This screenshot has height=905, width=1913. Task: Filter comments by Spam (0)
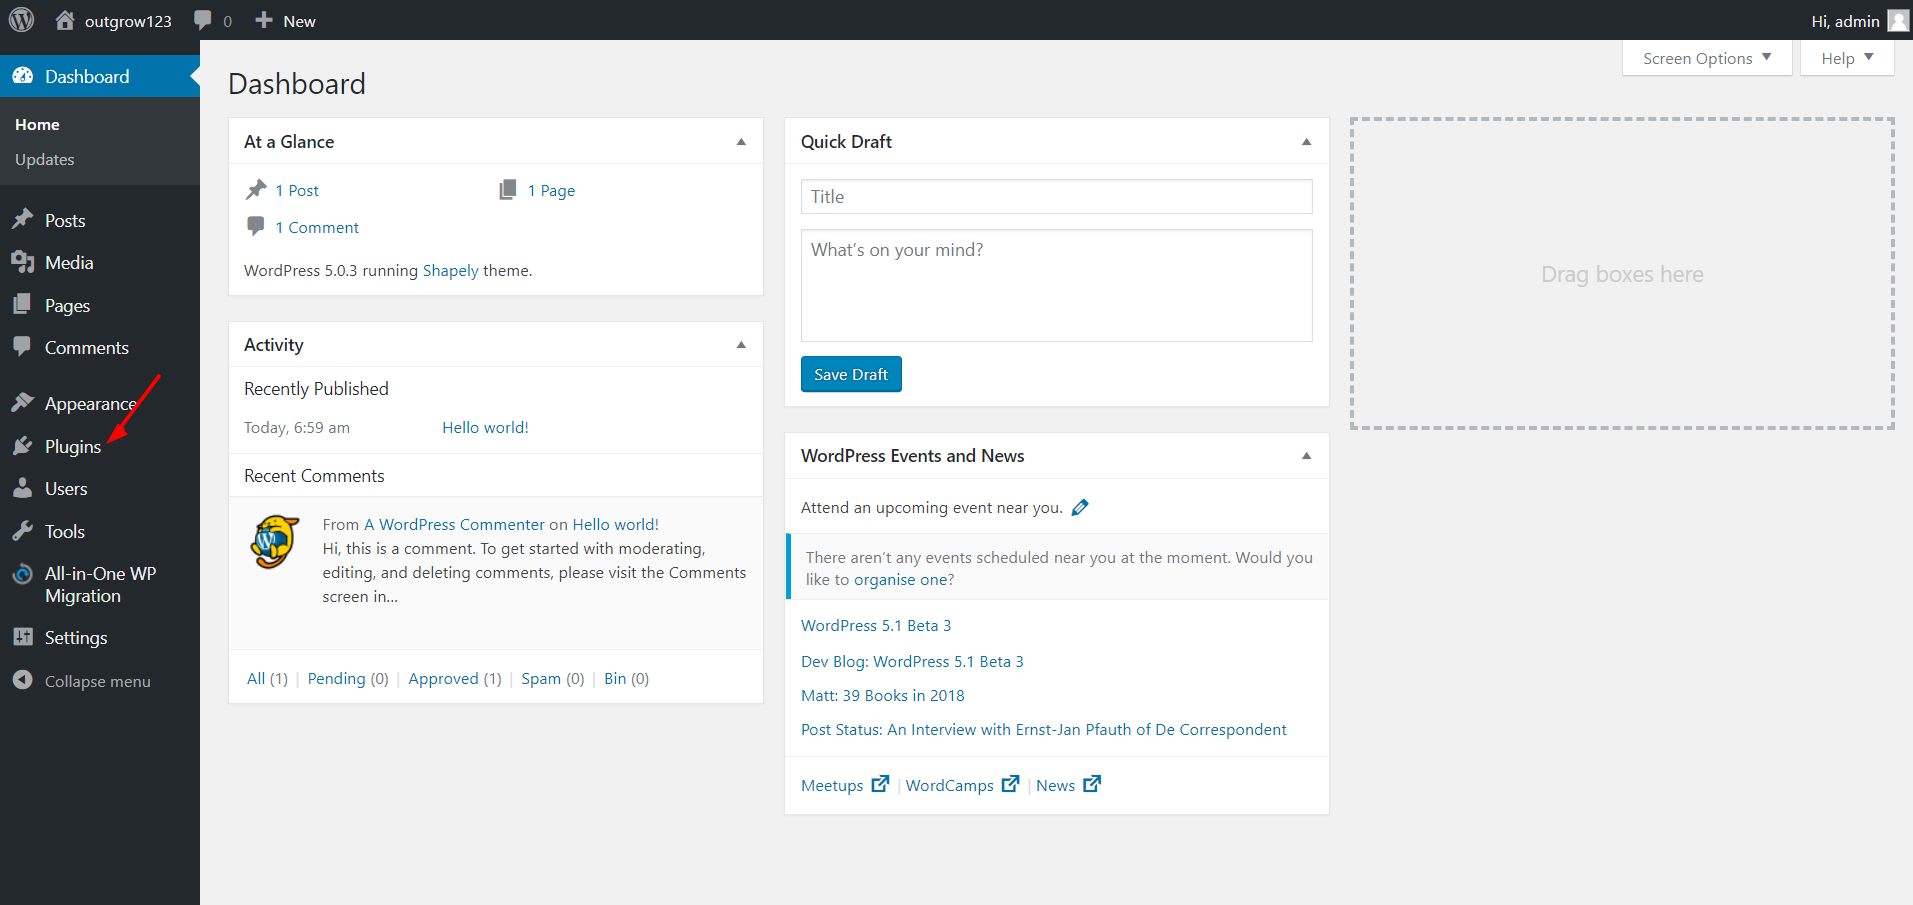tap(552, 678)
